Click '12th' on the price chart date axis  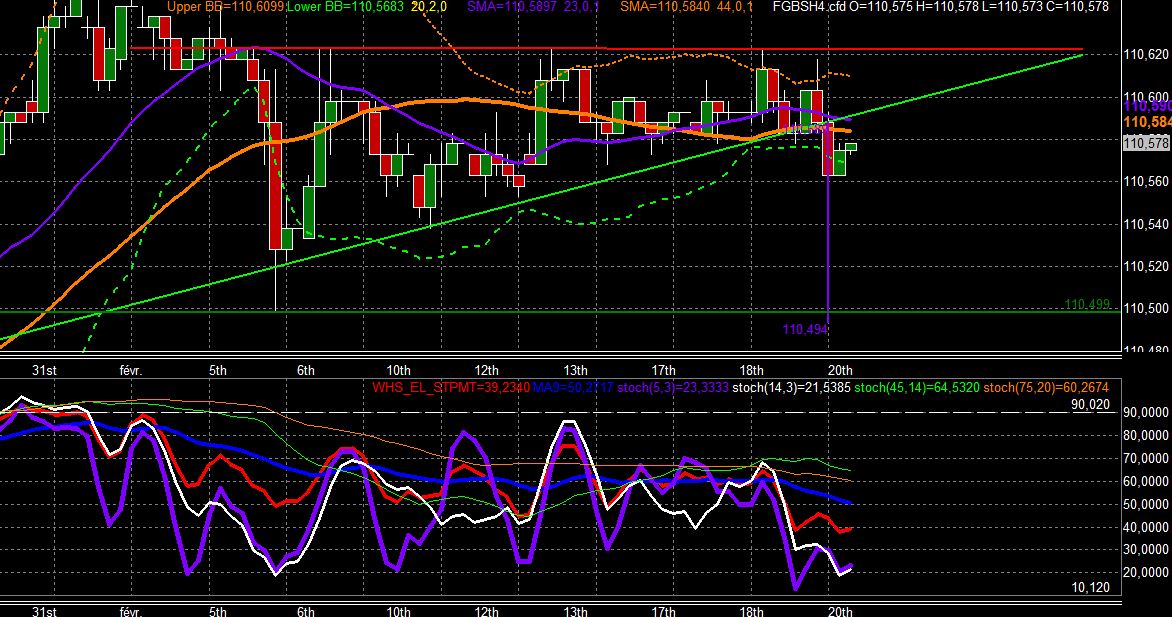[487, 370]
